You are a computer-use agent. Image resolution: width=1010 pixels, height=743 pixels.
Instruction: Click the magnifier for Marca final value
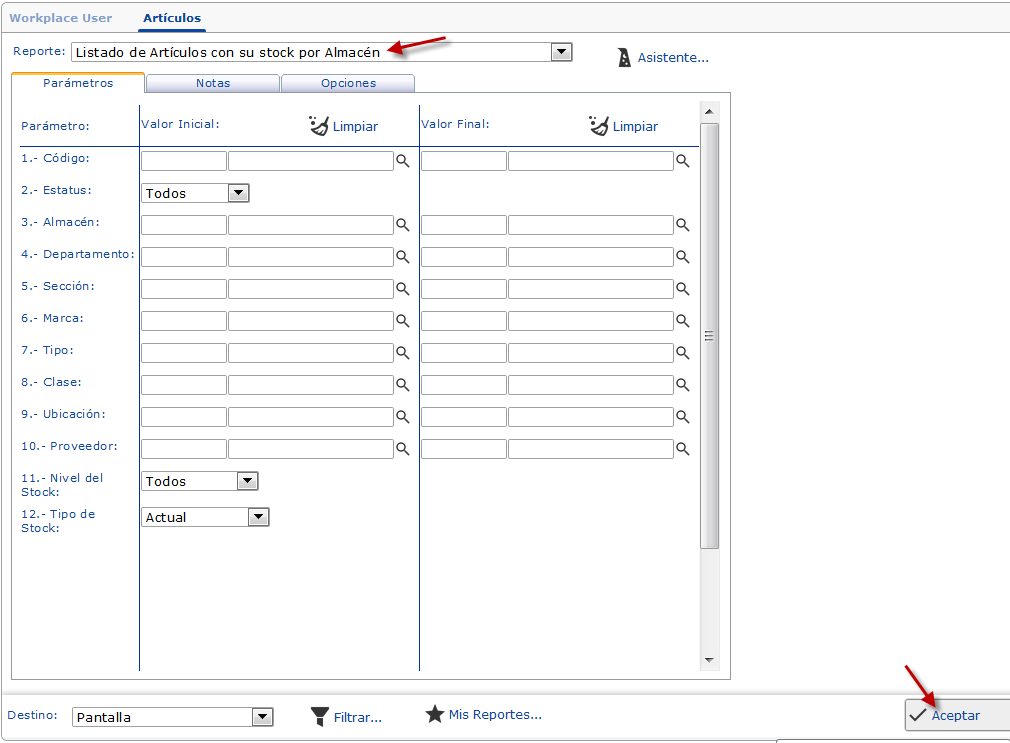point(682,321)
